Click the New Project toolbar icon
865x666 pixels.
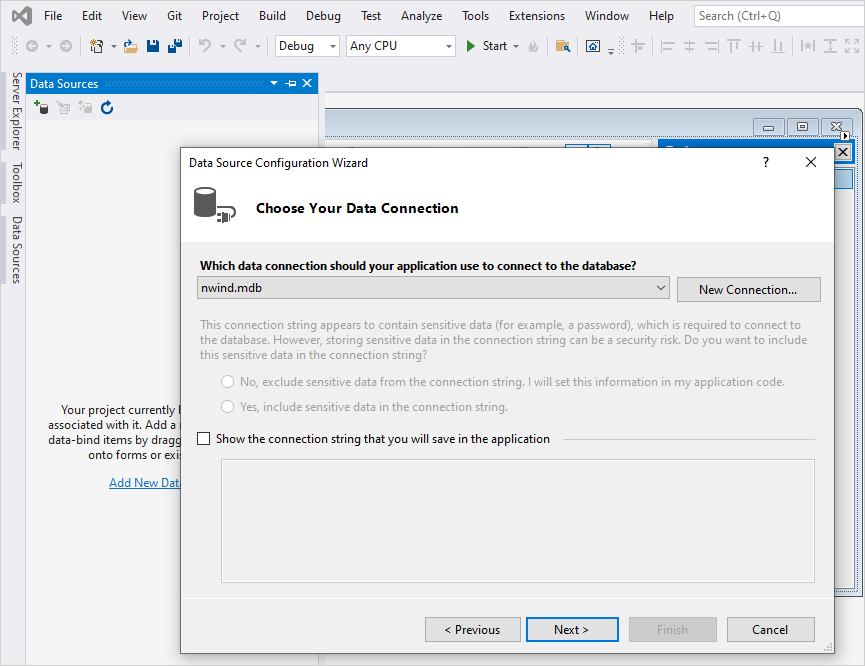coord(97,46)
